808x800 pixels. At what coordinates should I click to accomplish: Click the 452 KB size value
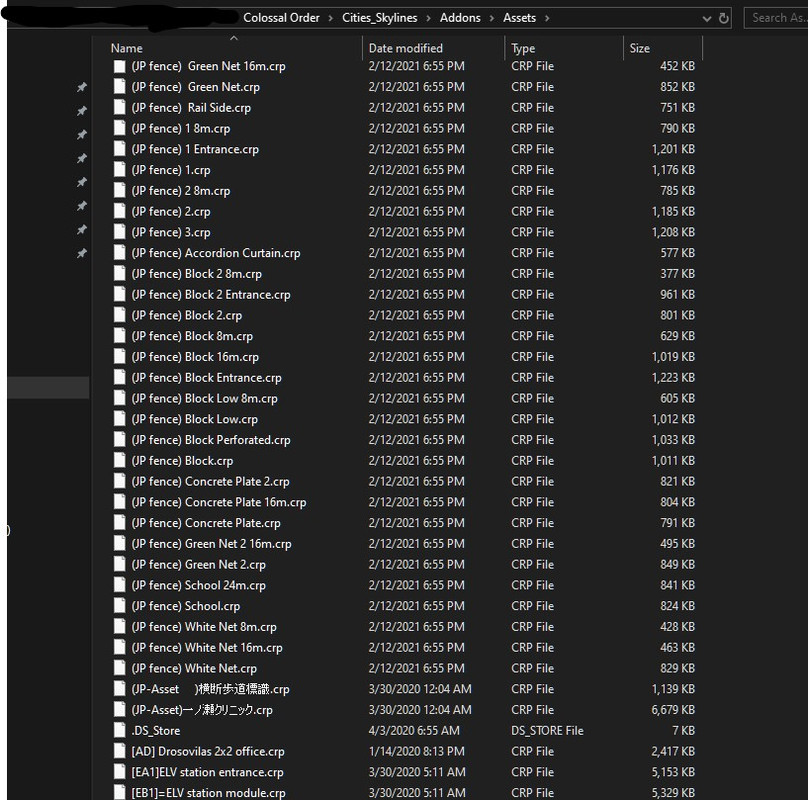[x=677, y=66]
